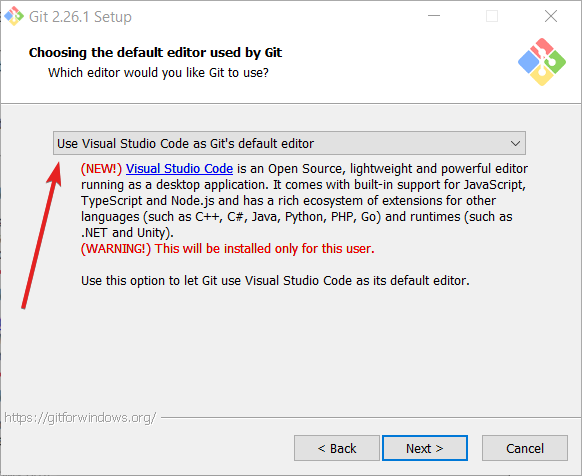Close the Git 2.26.1 Setup window

coord(551,16)
